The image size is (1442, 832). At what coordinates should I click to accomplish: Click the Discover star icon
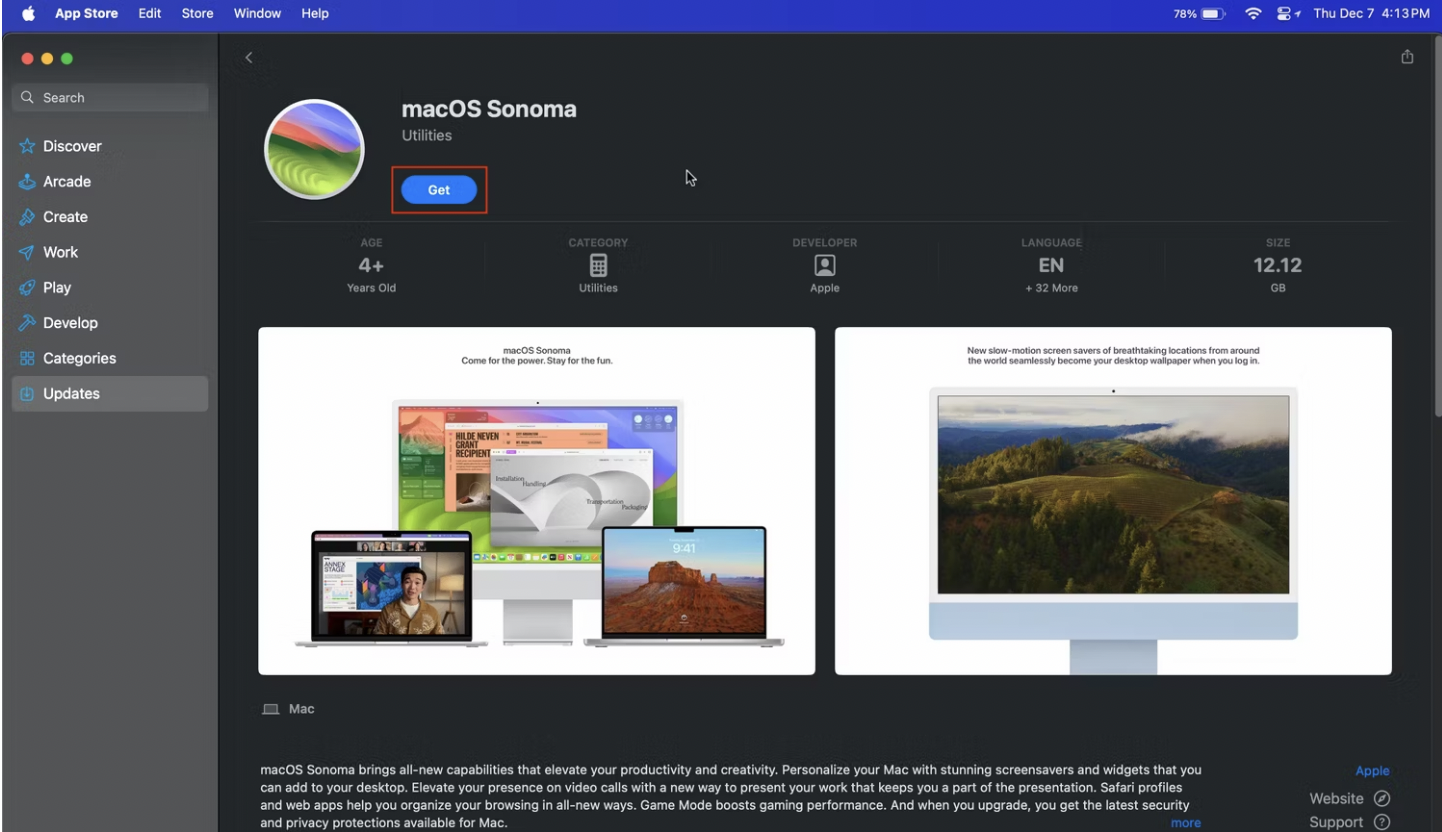[27, 146]
